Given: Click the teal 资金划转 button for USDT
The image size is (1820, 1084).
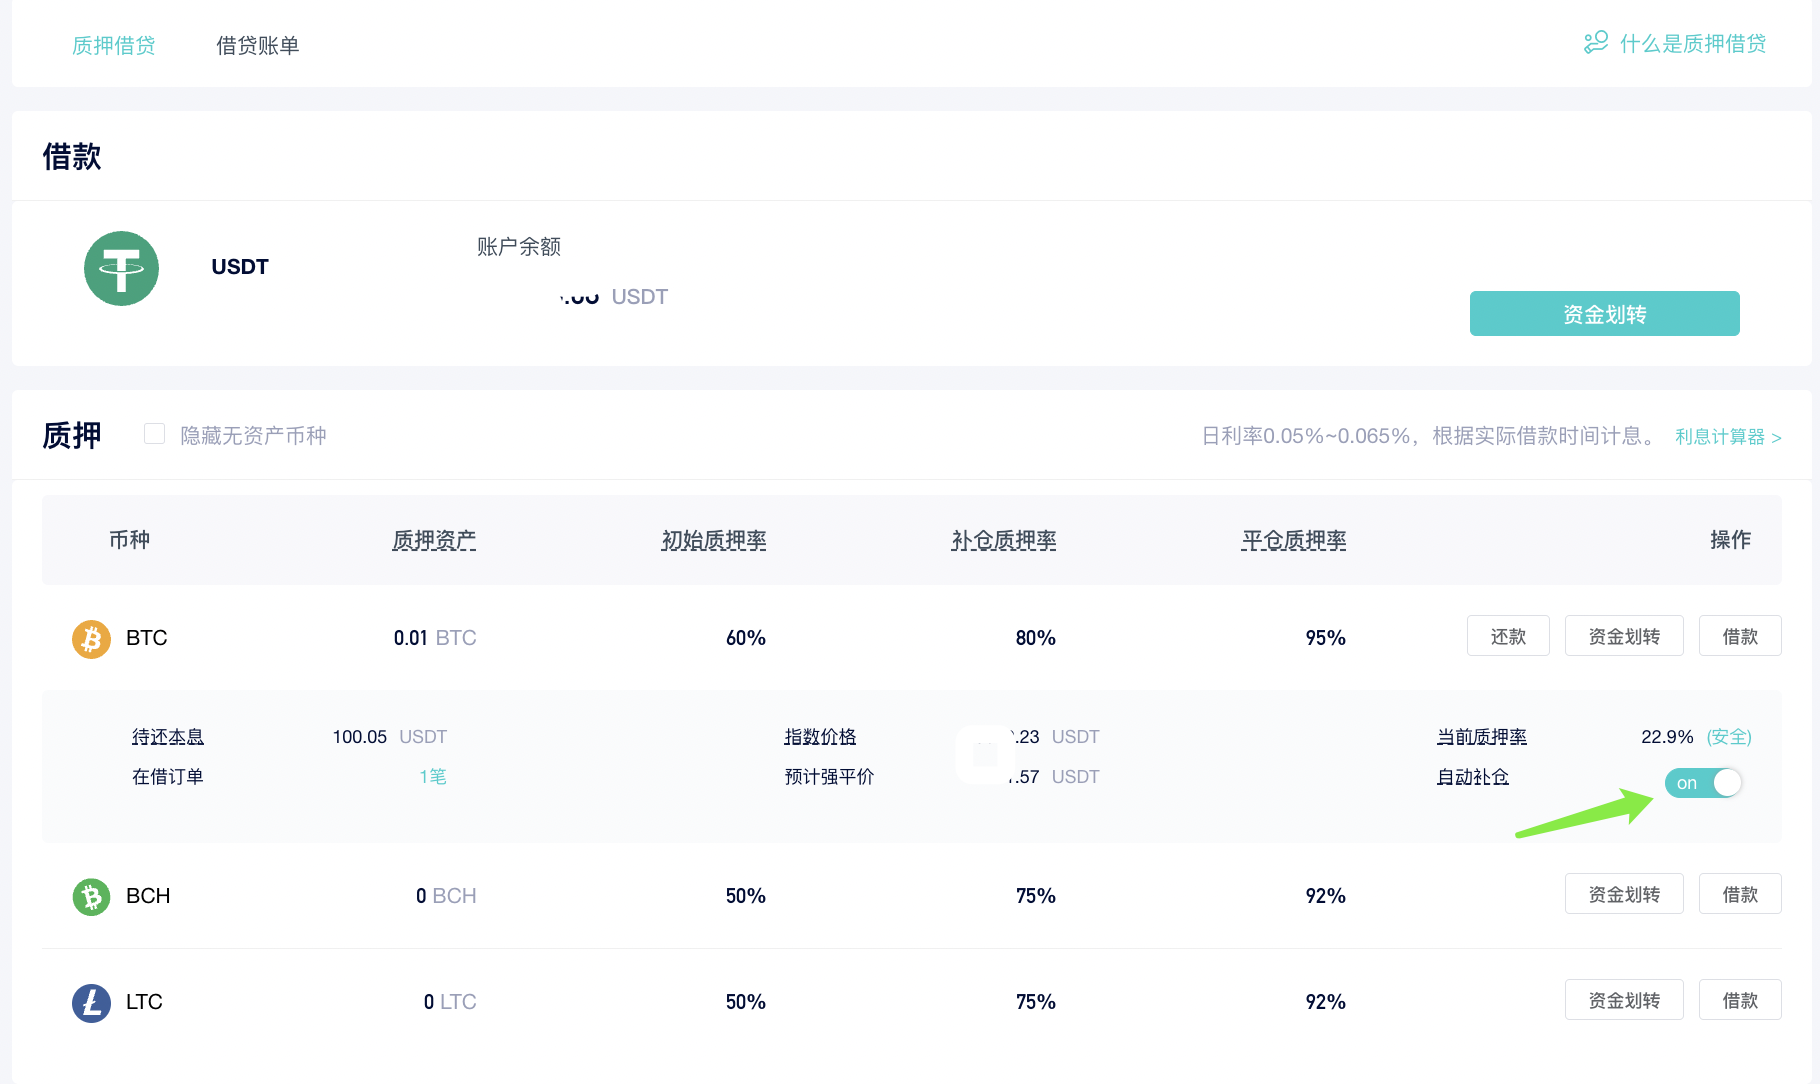Looking at the screenshot, I should tap(1605, 314).
